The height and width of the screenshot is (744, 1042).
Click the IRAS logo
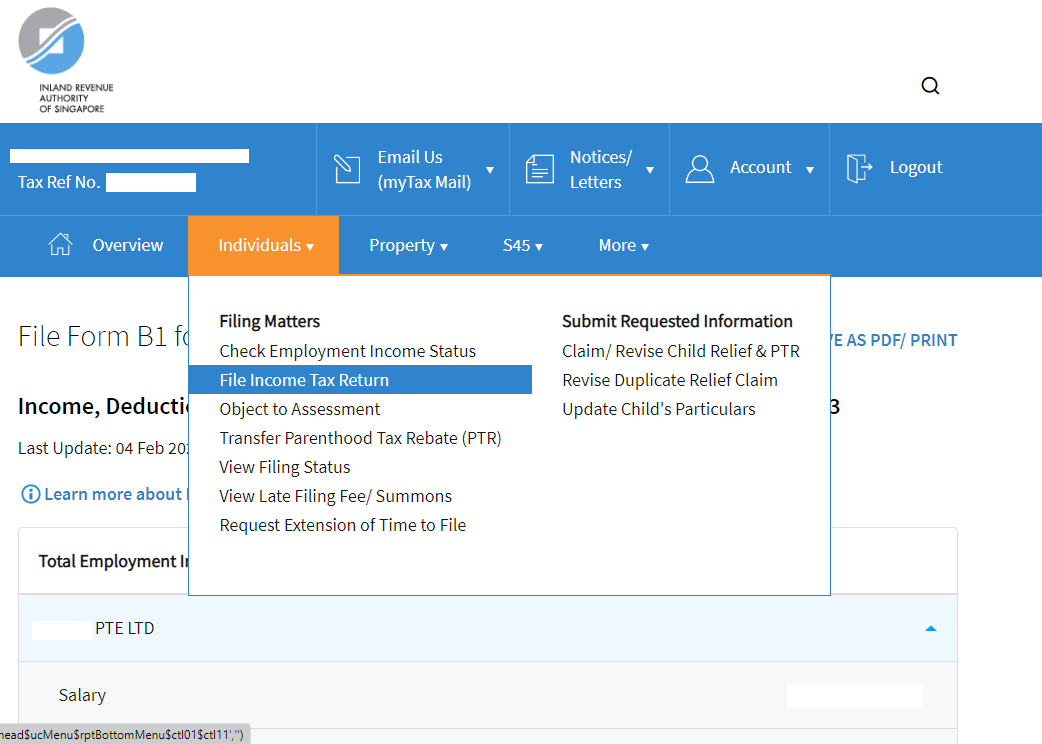(x=66, y=60)
